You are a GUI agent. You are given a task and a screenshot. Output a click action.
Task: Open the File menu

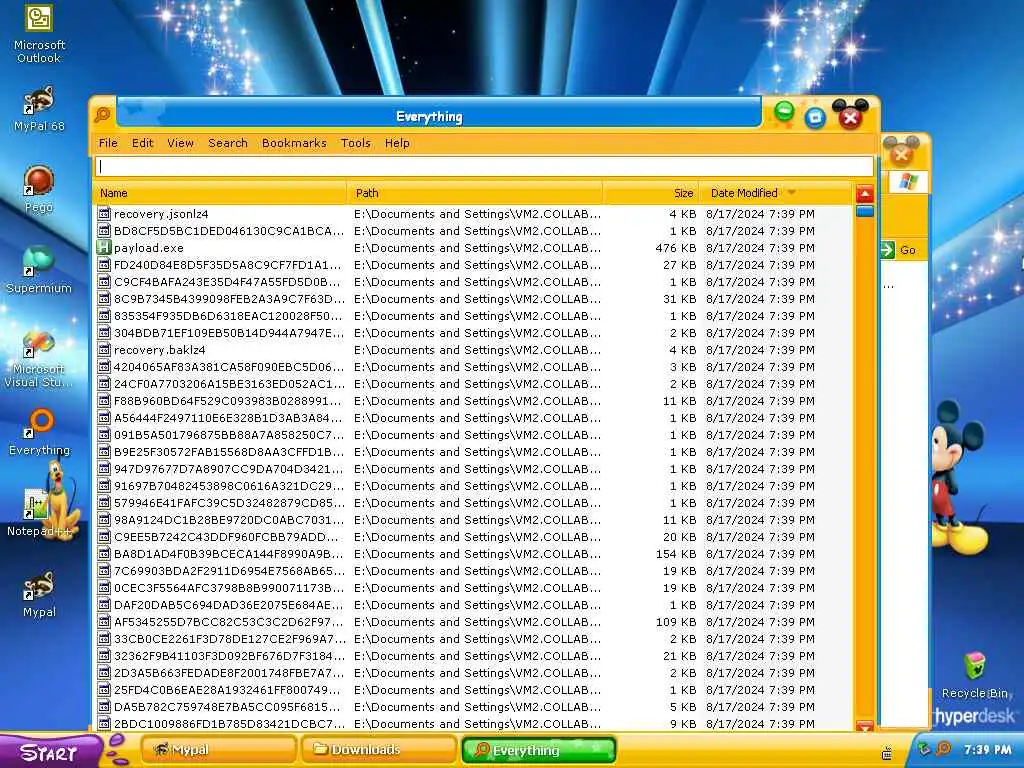(x=108, y=143)
